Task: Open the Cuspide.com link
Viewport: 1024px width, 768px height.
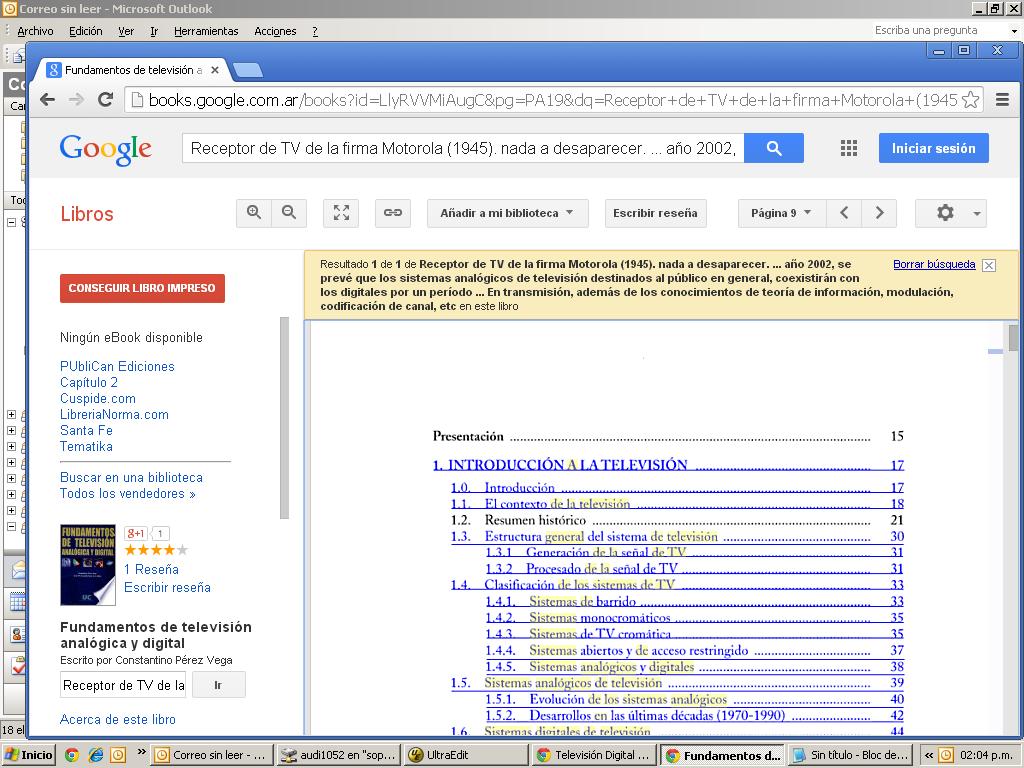Action: tap(98, 398)
